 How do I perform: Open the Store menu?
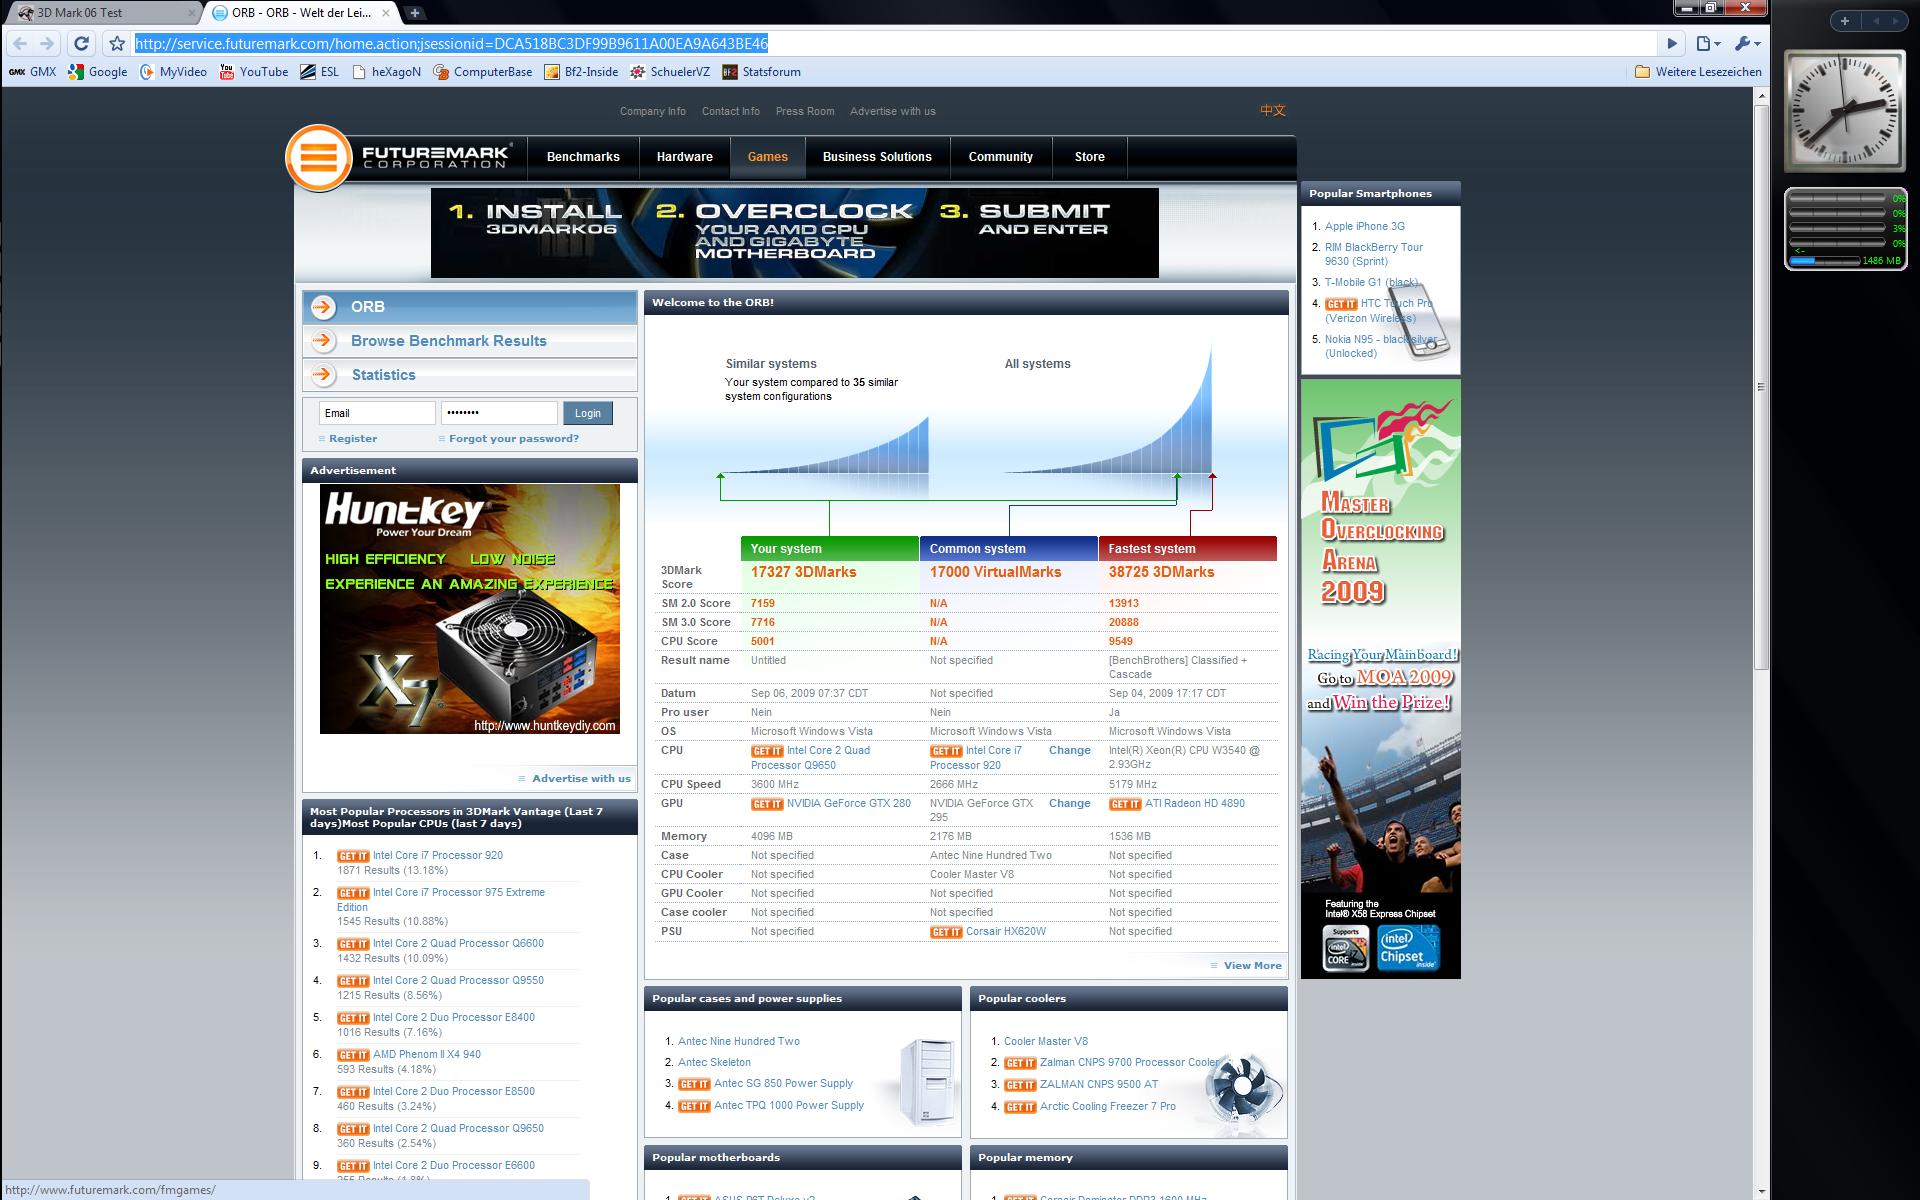click(x=1090, y=157)
